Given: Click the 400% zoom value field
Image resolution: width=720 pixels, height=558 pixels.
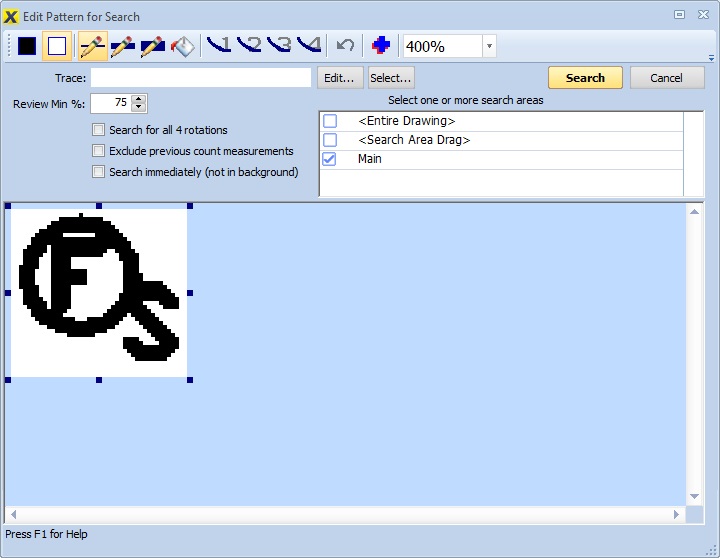Looking at the screenshot, I should (443, 46).
